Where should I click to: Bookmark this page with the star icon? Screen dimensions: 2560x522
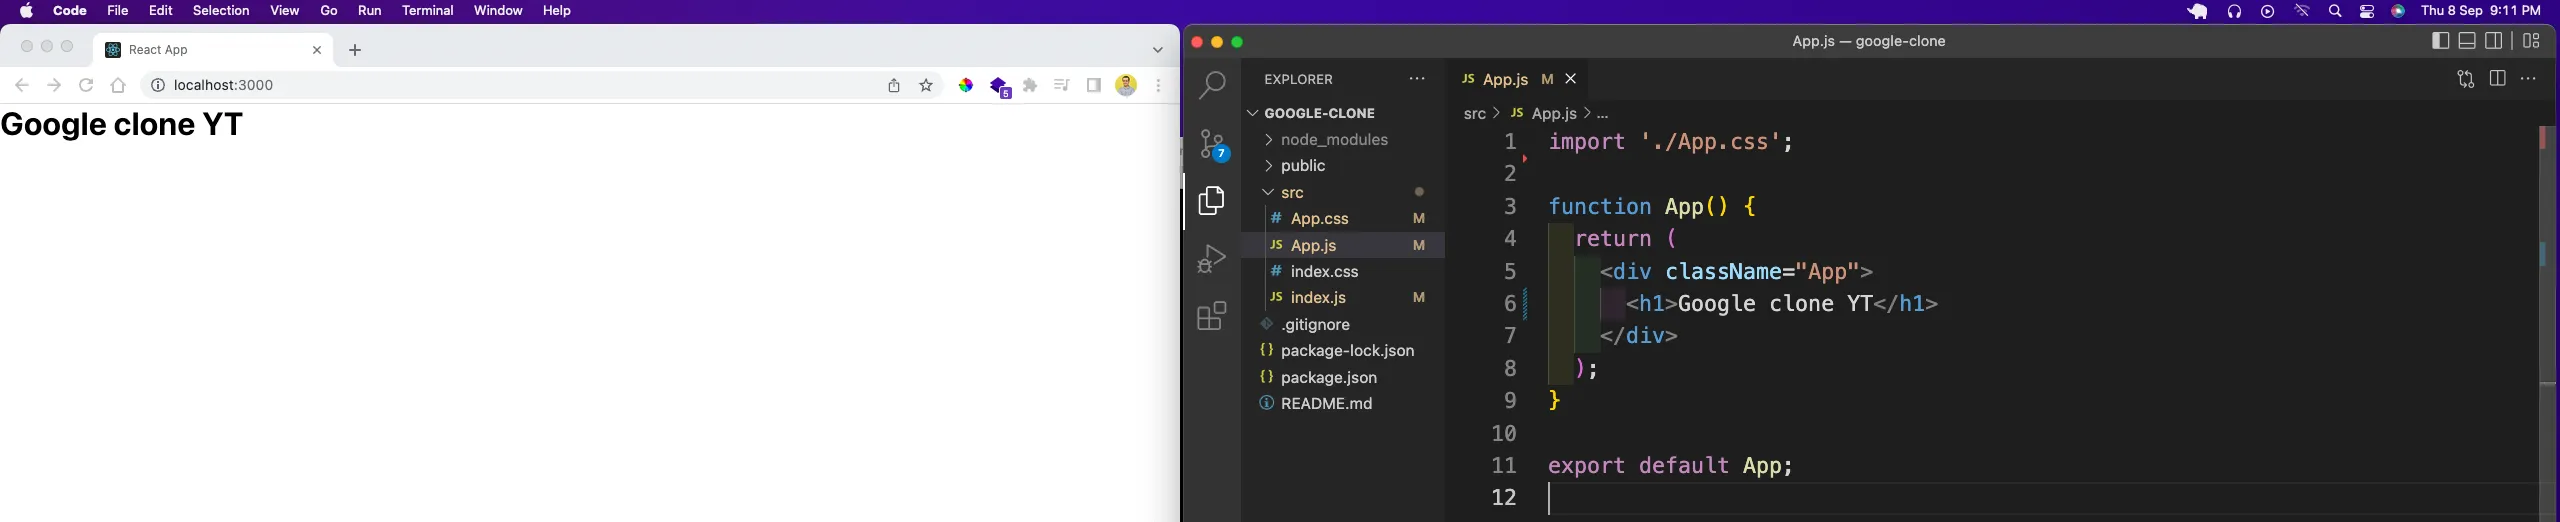click(x=926, y=86)
